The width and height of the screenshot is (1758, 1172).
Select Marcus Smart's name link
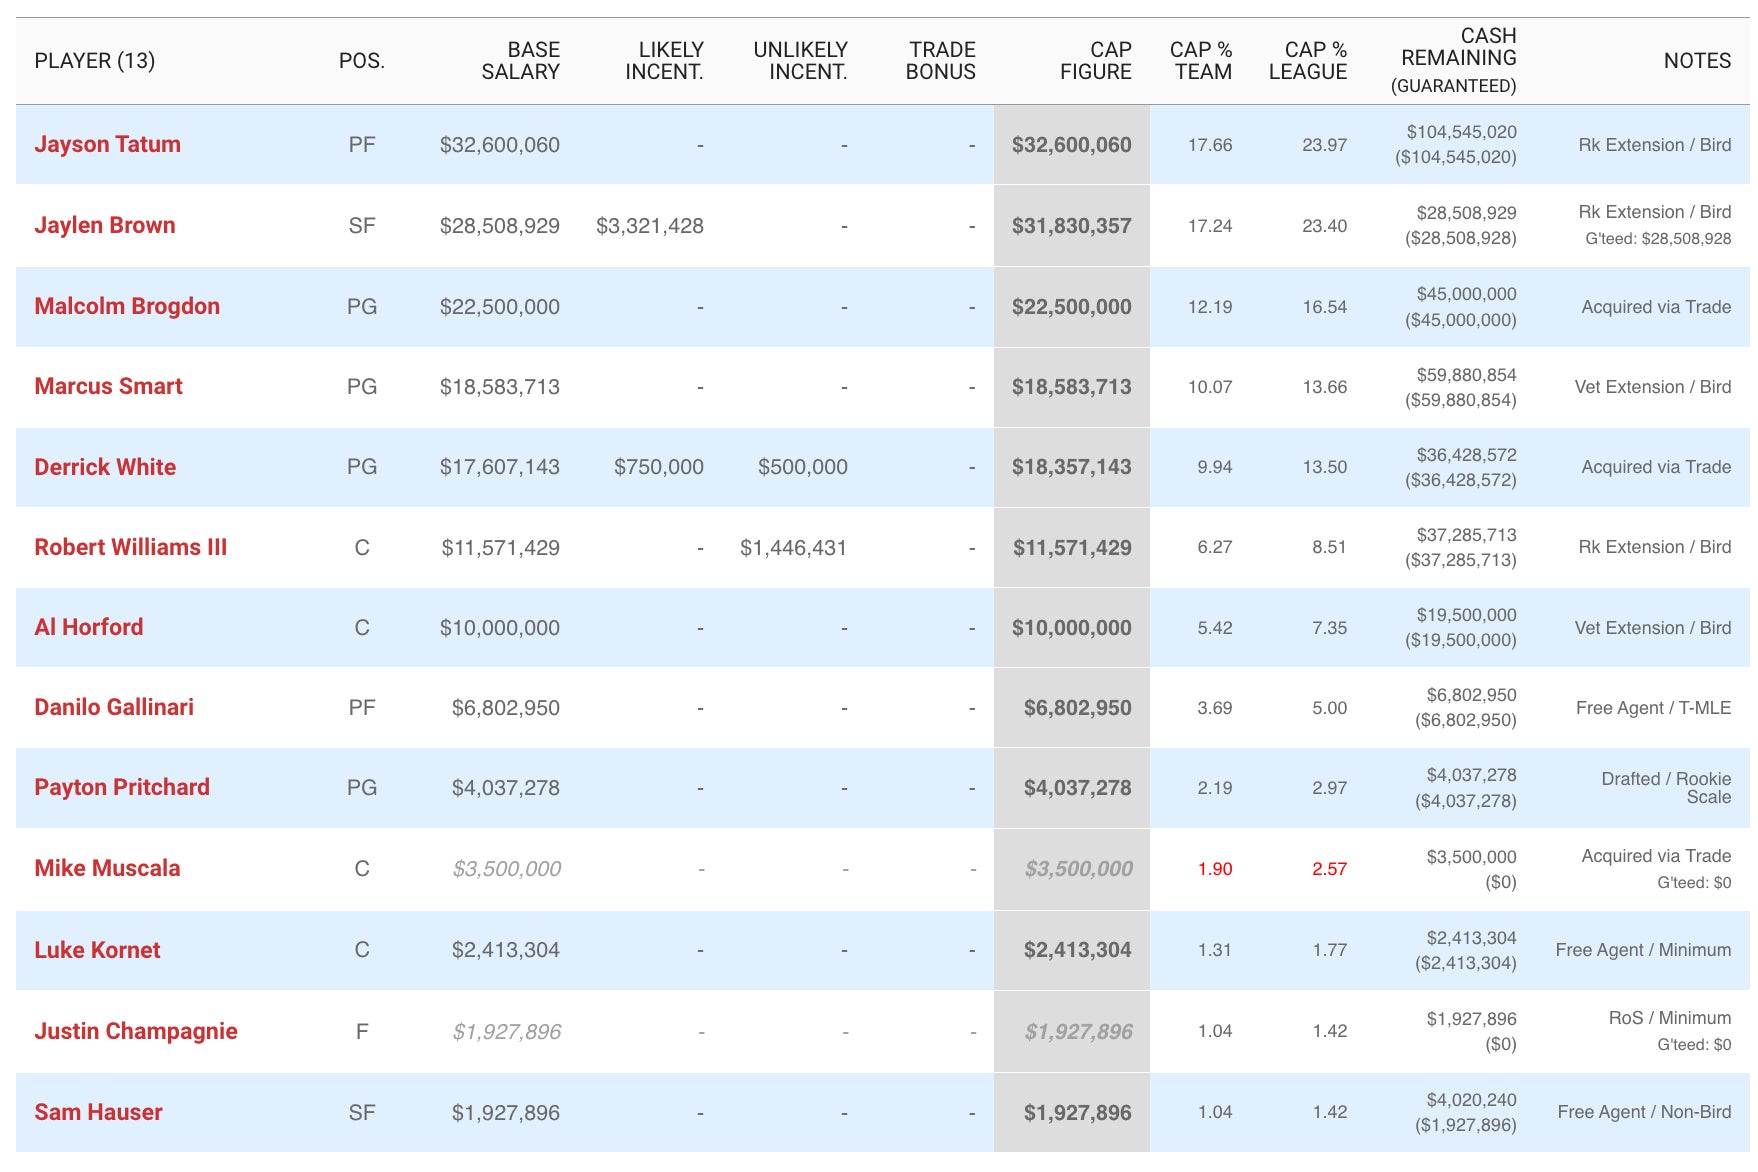tap(108, 386)
